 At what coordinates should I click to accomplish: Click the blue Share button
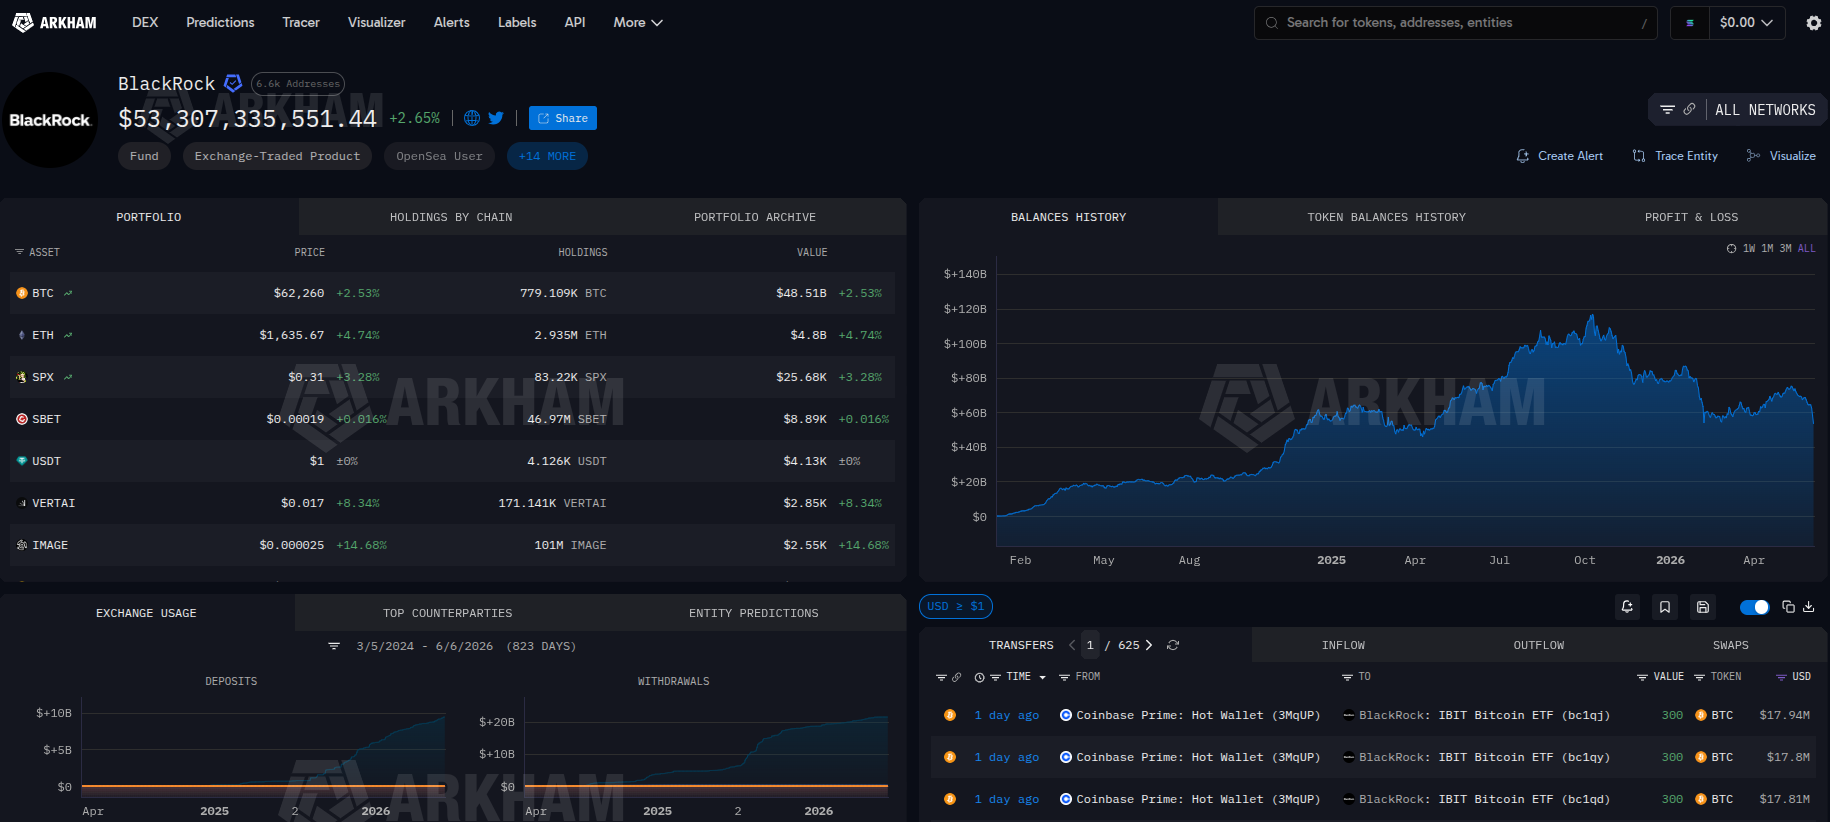(x=563, y=118)
